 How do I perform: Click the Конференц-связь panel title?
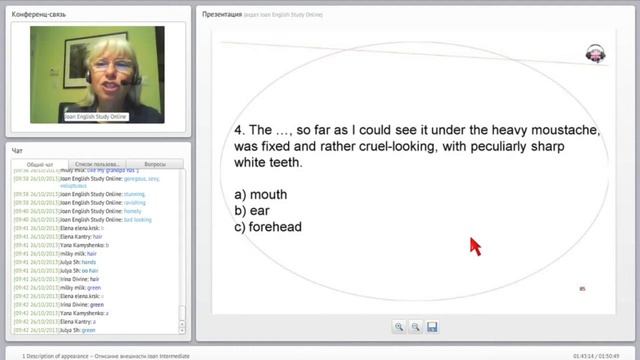tap(38, 14)
